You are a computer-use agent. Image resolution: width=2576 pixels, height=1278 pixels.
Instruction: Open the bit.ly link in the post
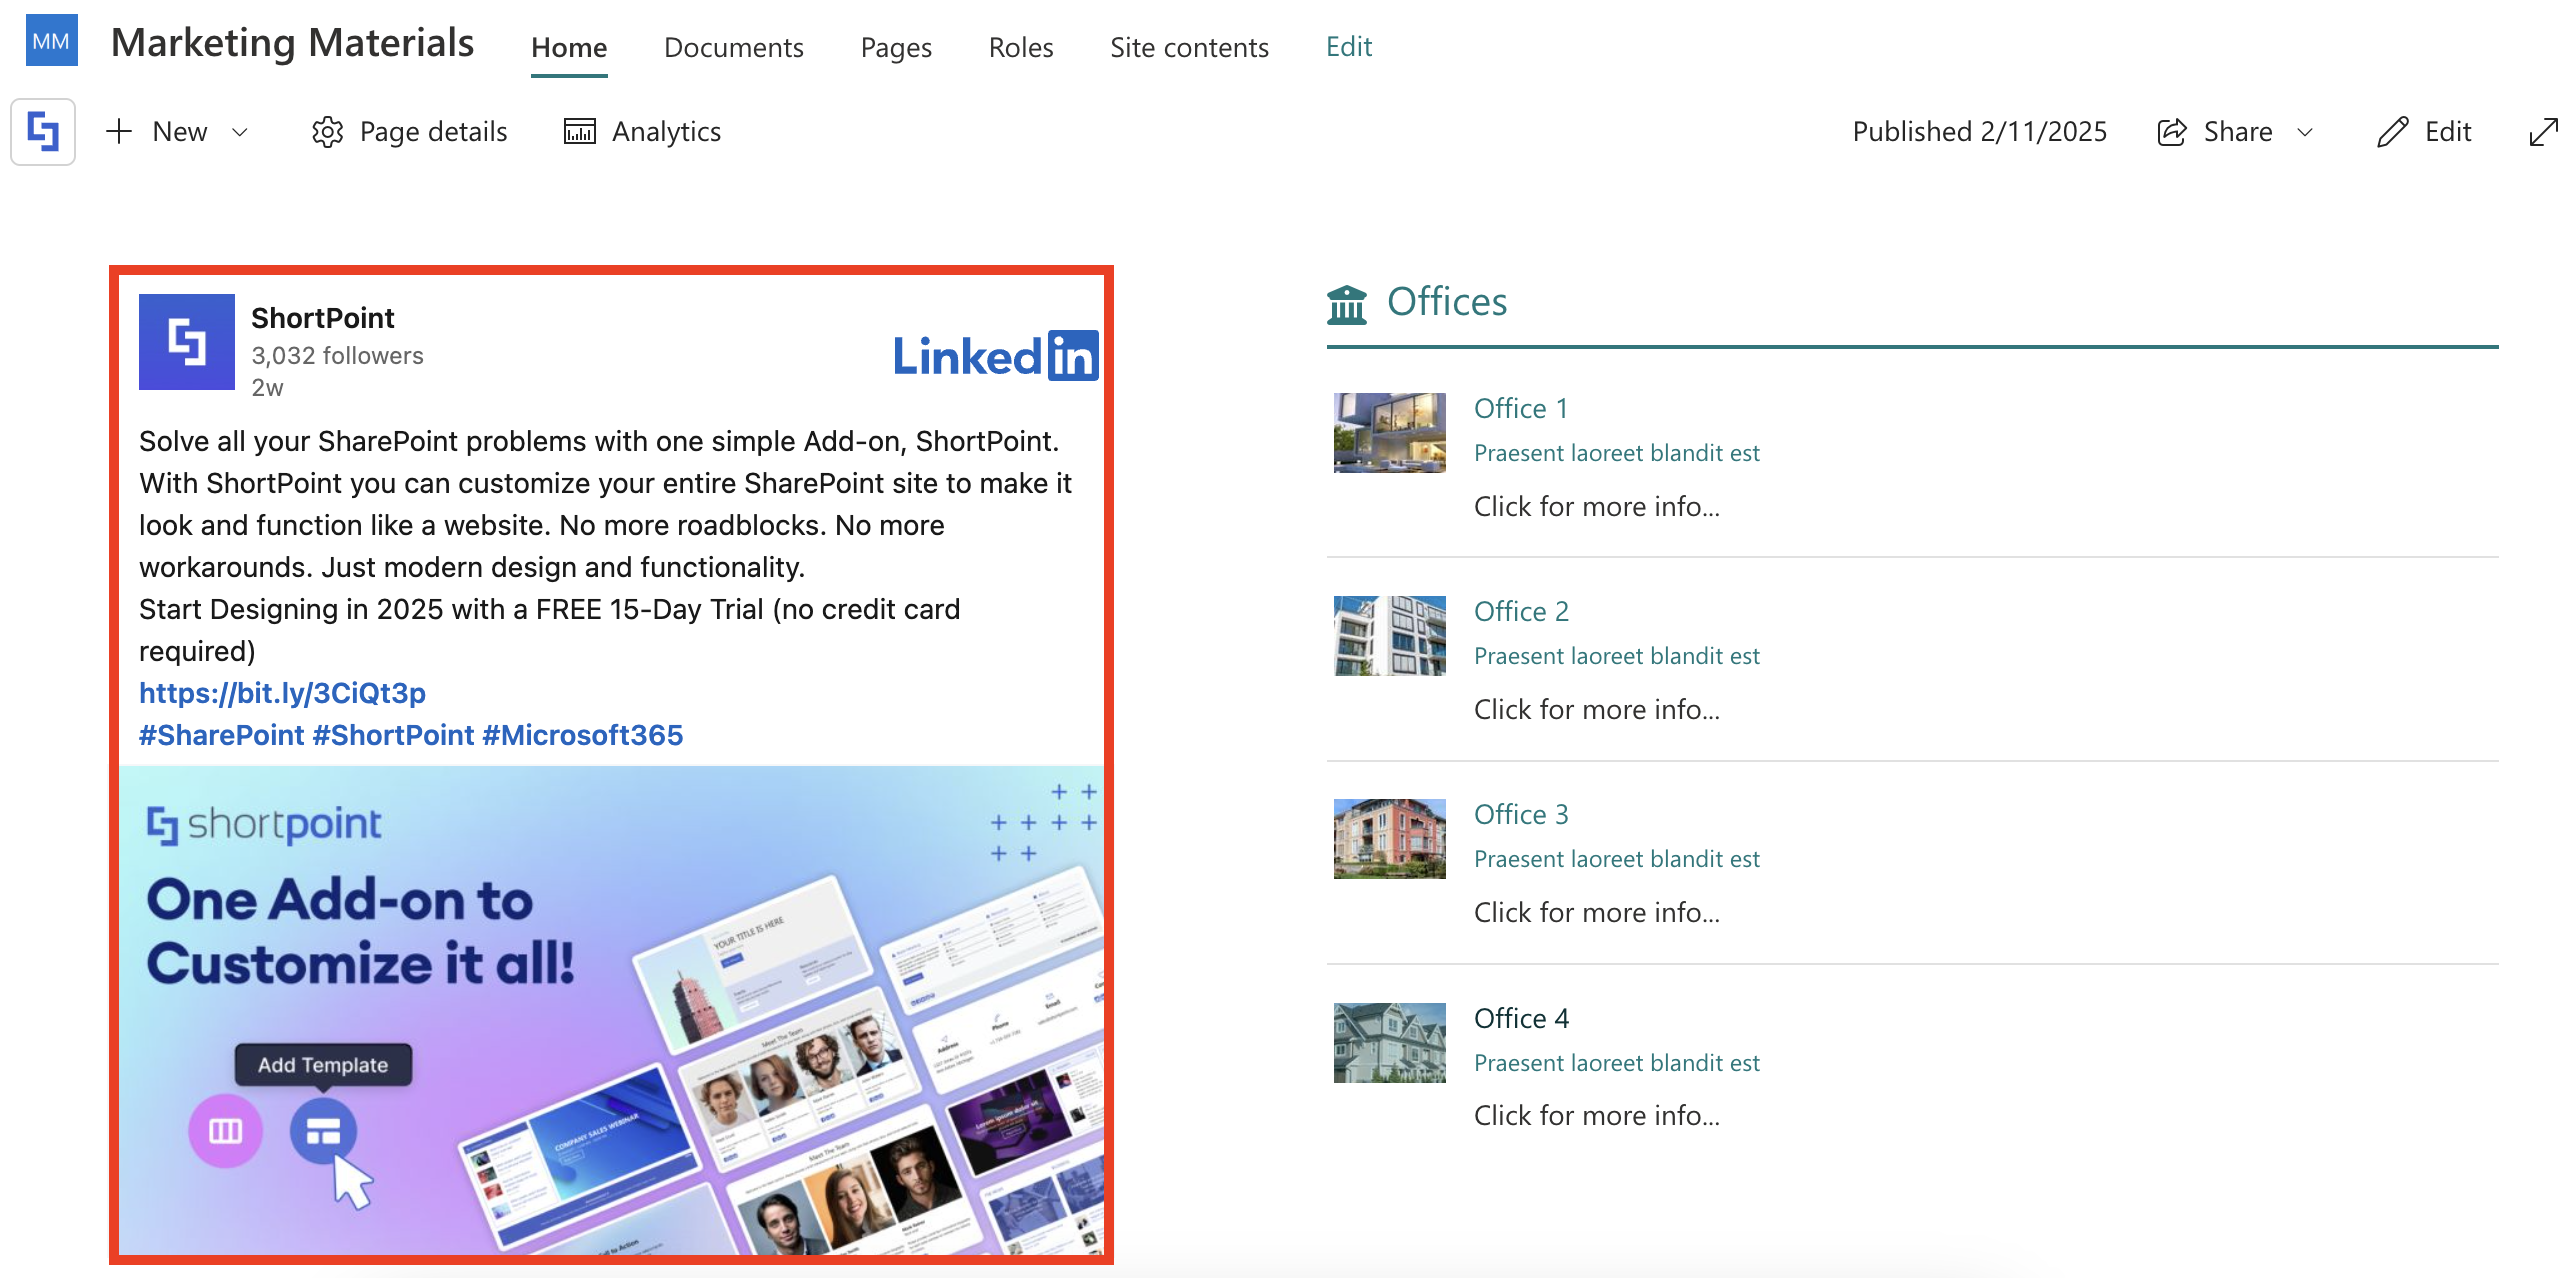pyautogui.click(x=282, y=693)
